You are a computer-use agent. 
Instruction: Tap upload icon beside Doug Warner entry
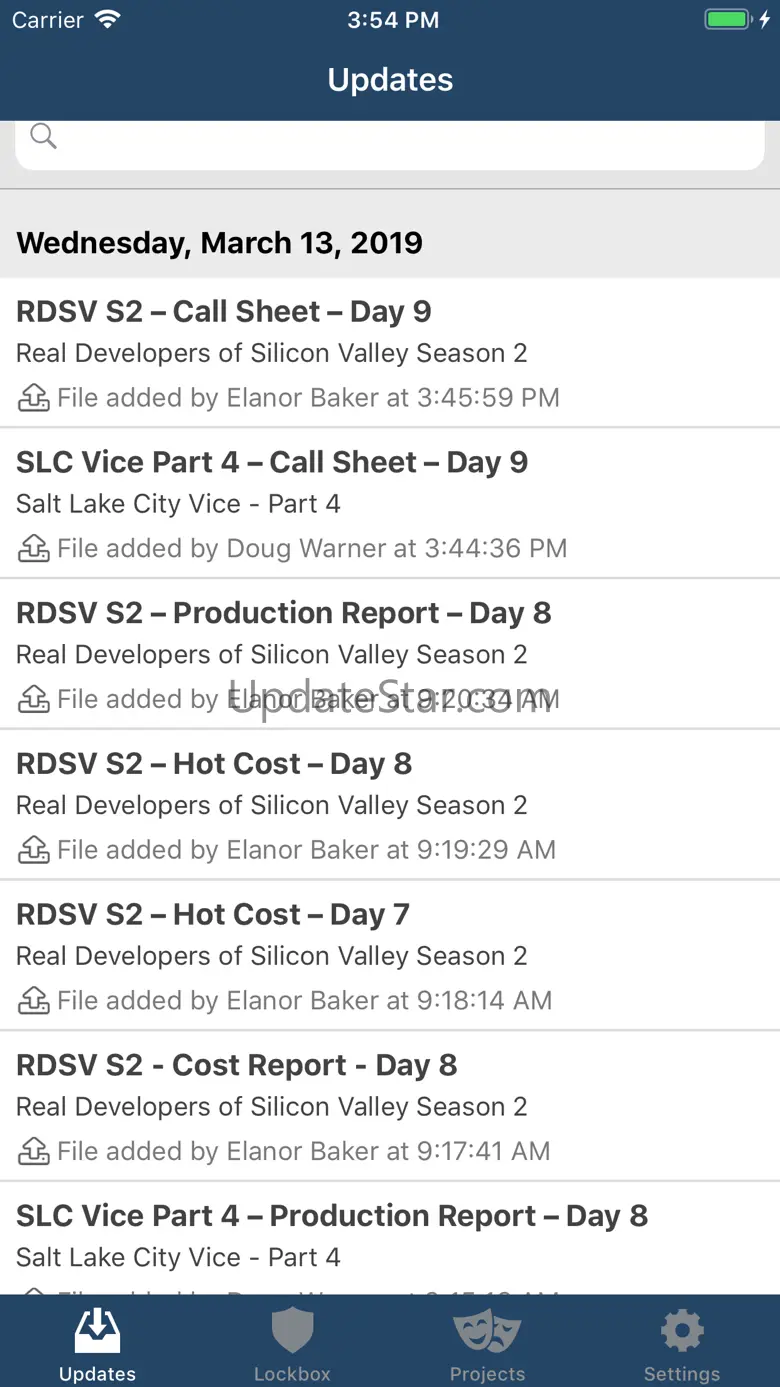(34, 549)
